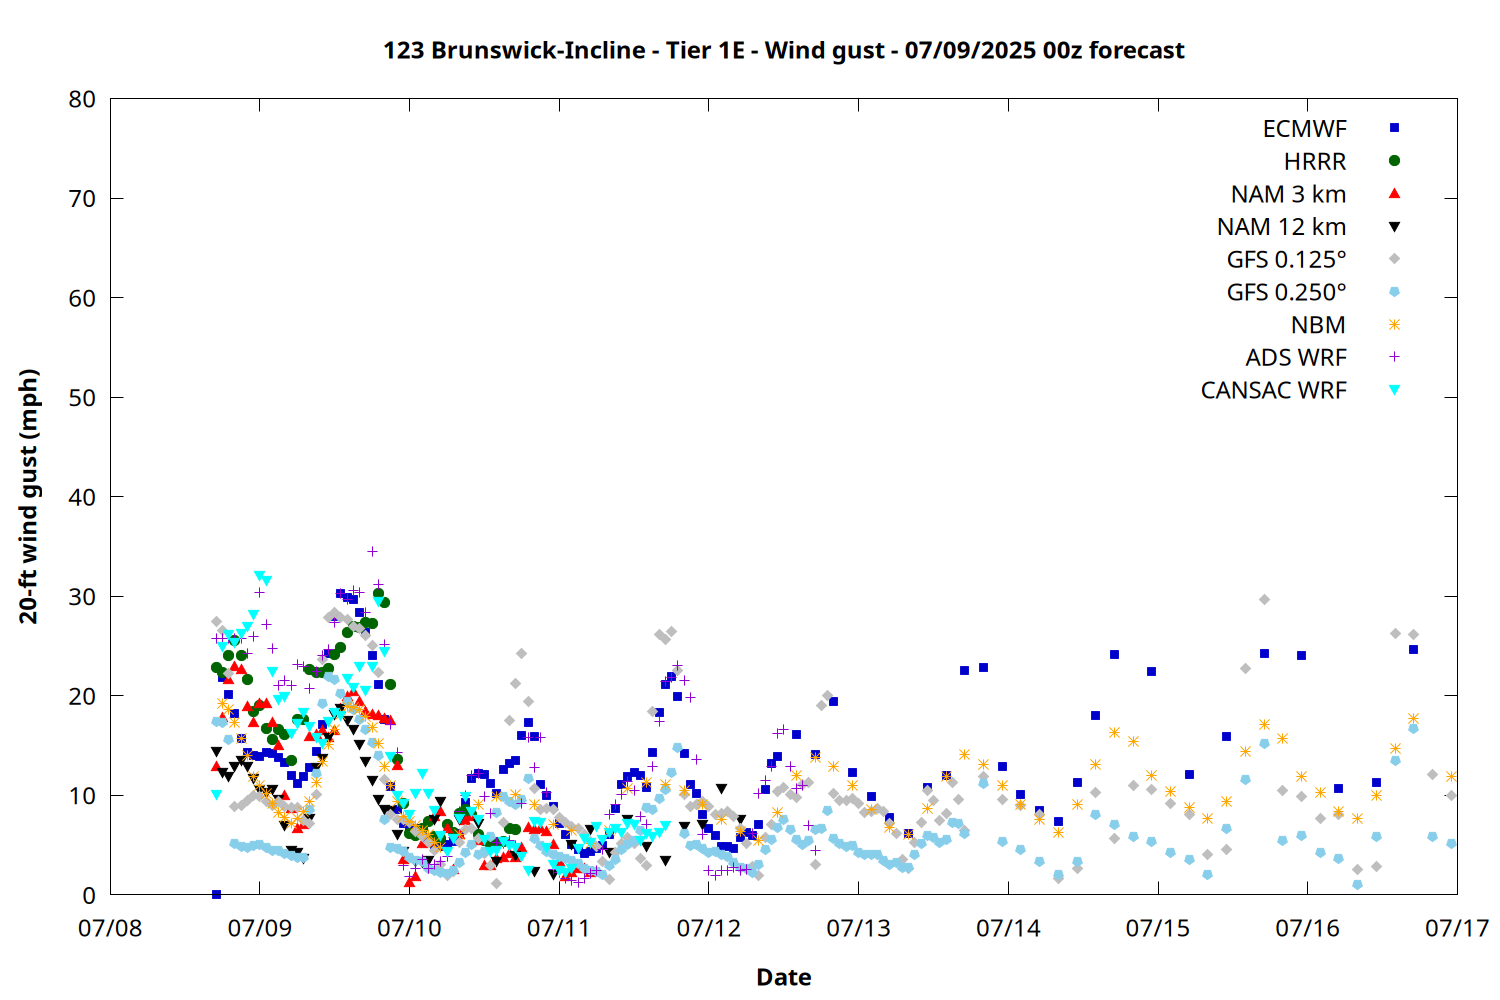Viewport: 1500px width, 1000px height.
Task: Click the GFS 0.125° legend label
Action: click(1286, 260)
